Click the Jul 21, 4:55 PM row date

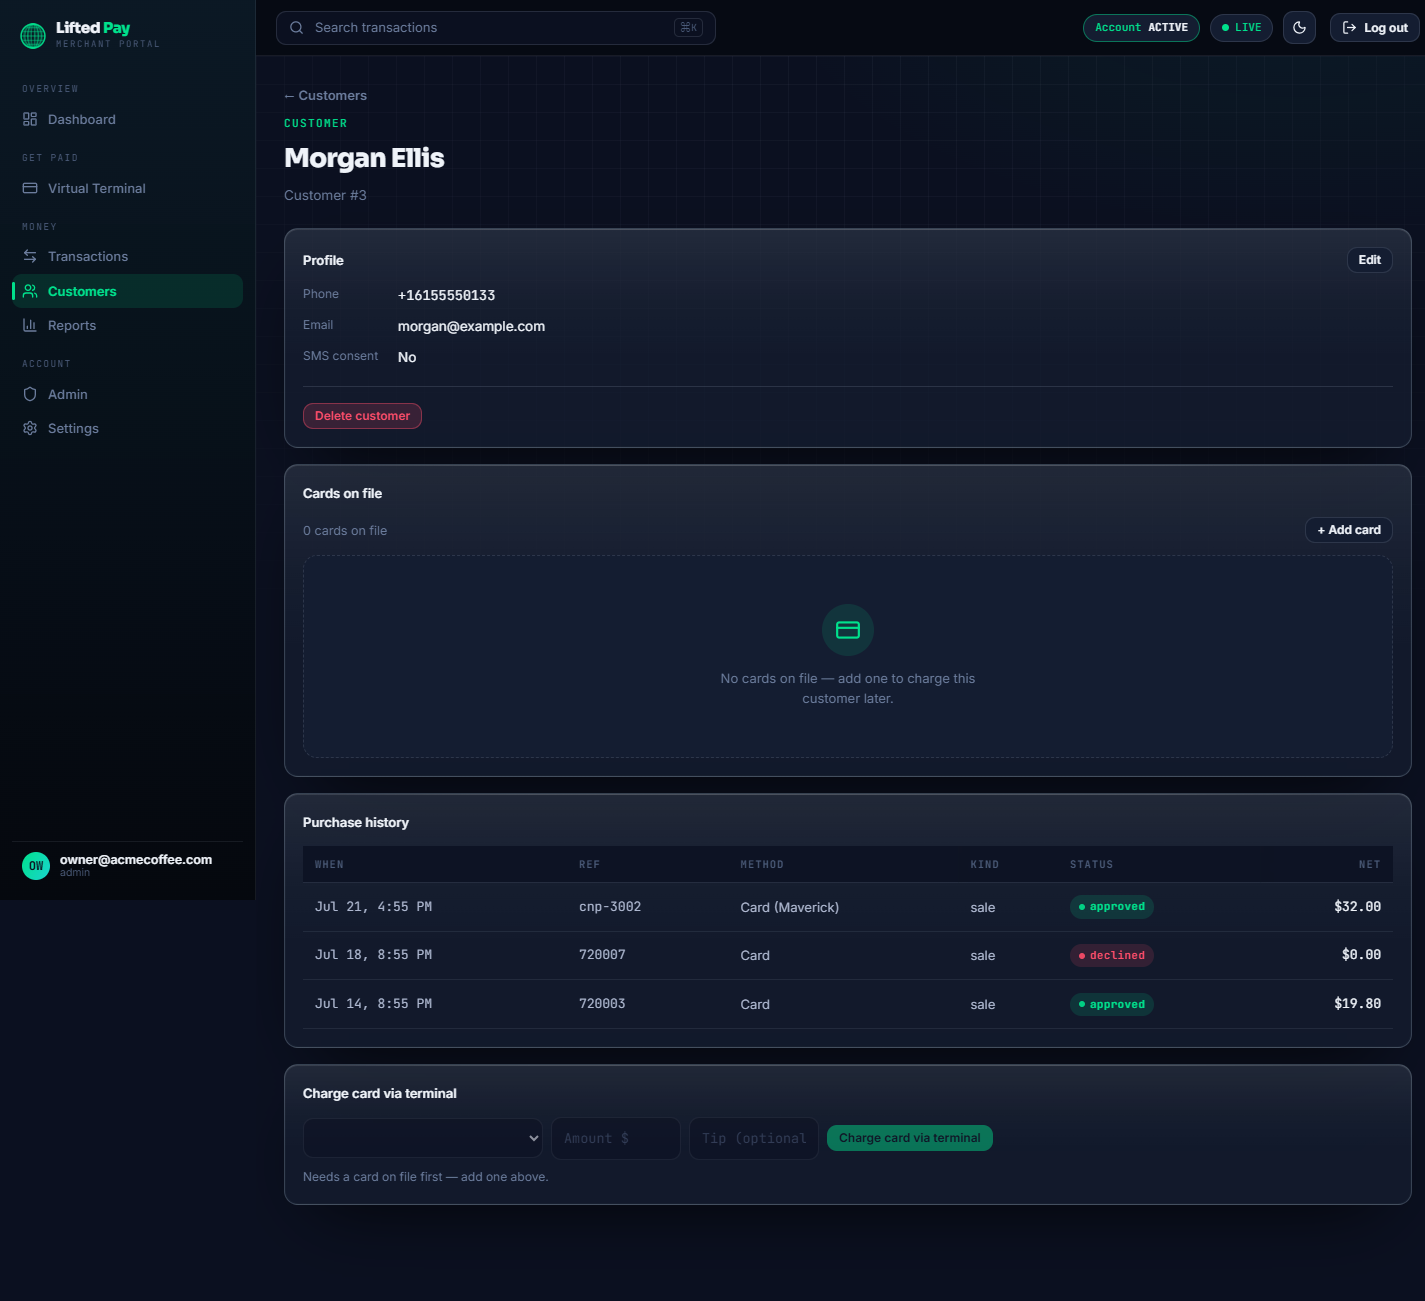pyautogui.click(x=373, y=907)
